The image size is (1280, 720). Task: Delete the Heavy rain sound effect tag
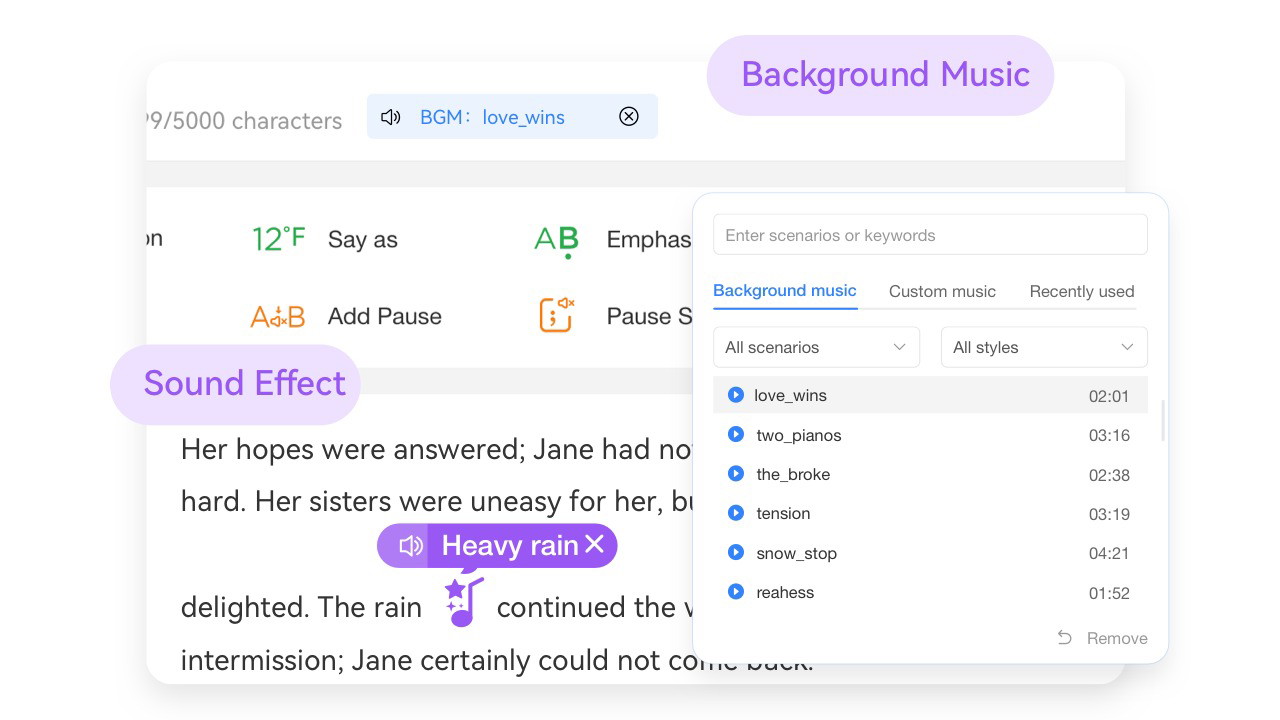point(595,545)
